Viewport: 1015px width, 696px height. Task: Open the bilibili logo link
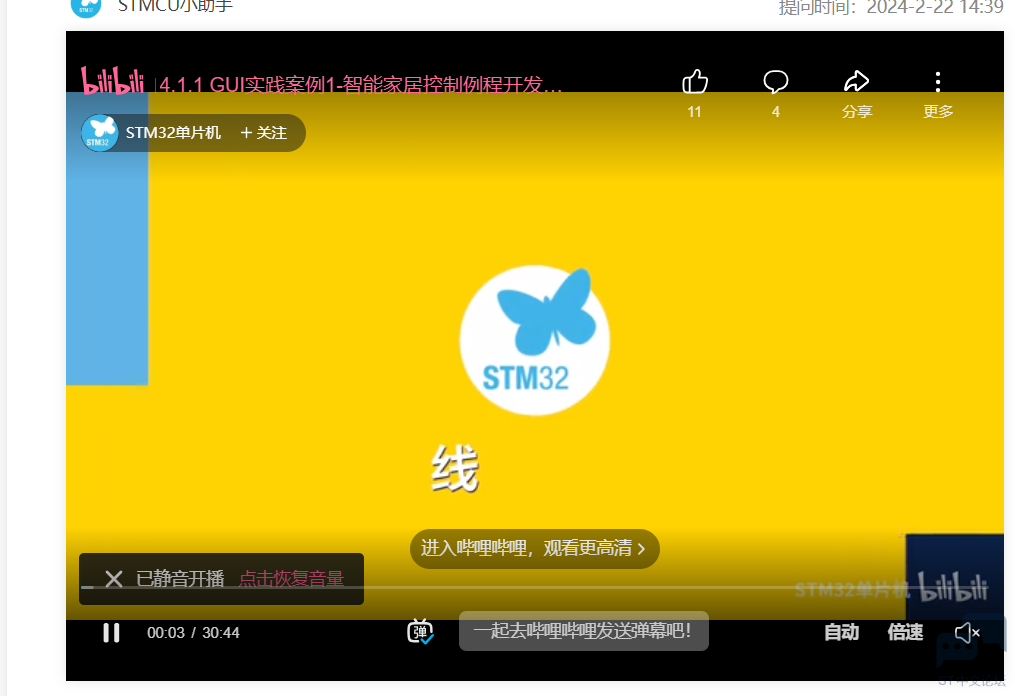113,82
